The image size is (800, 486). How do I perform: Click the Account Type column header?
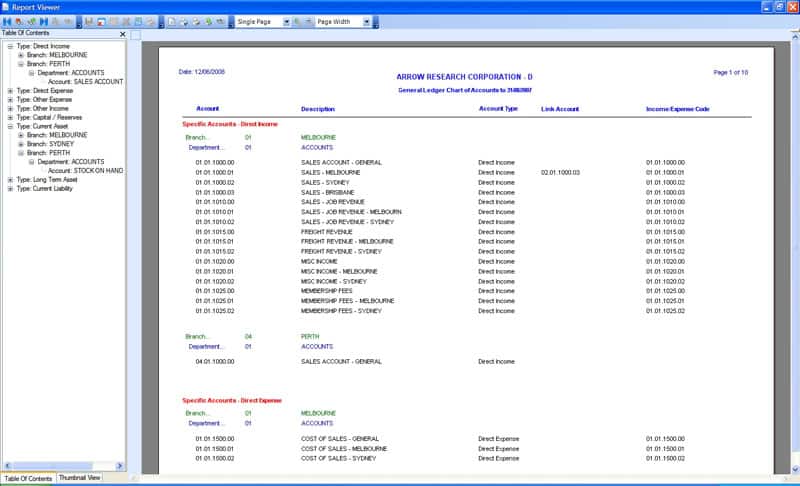[x=498, y=109]
